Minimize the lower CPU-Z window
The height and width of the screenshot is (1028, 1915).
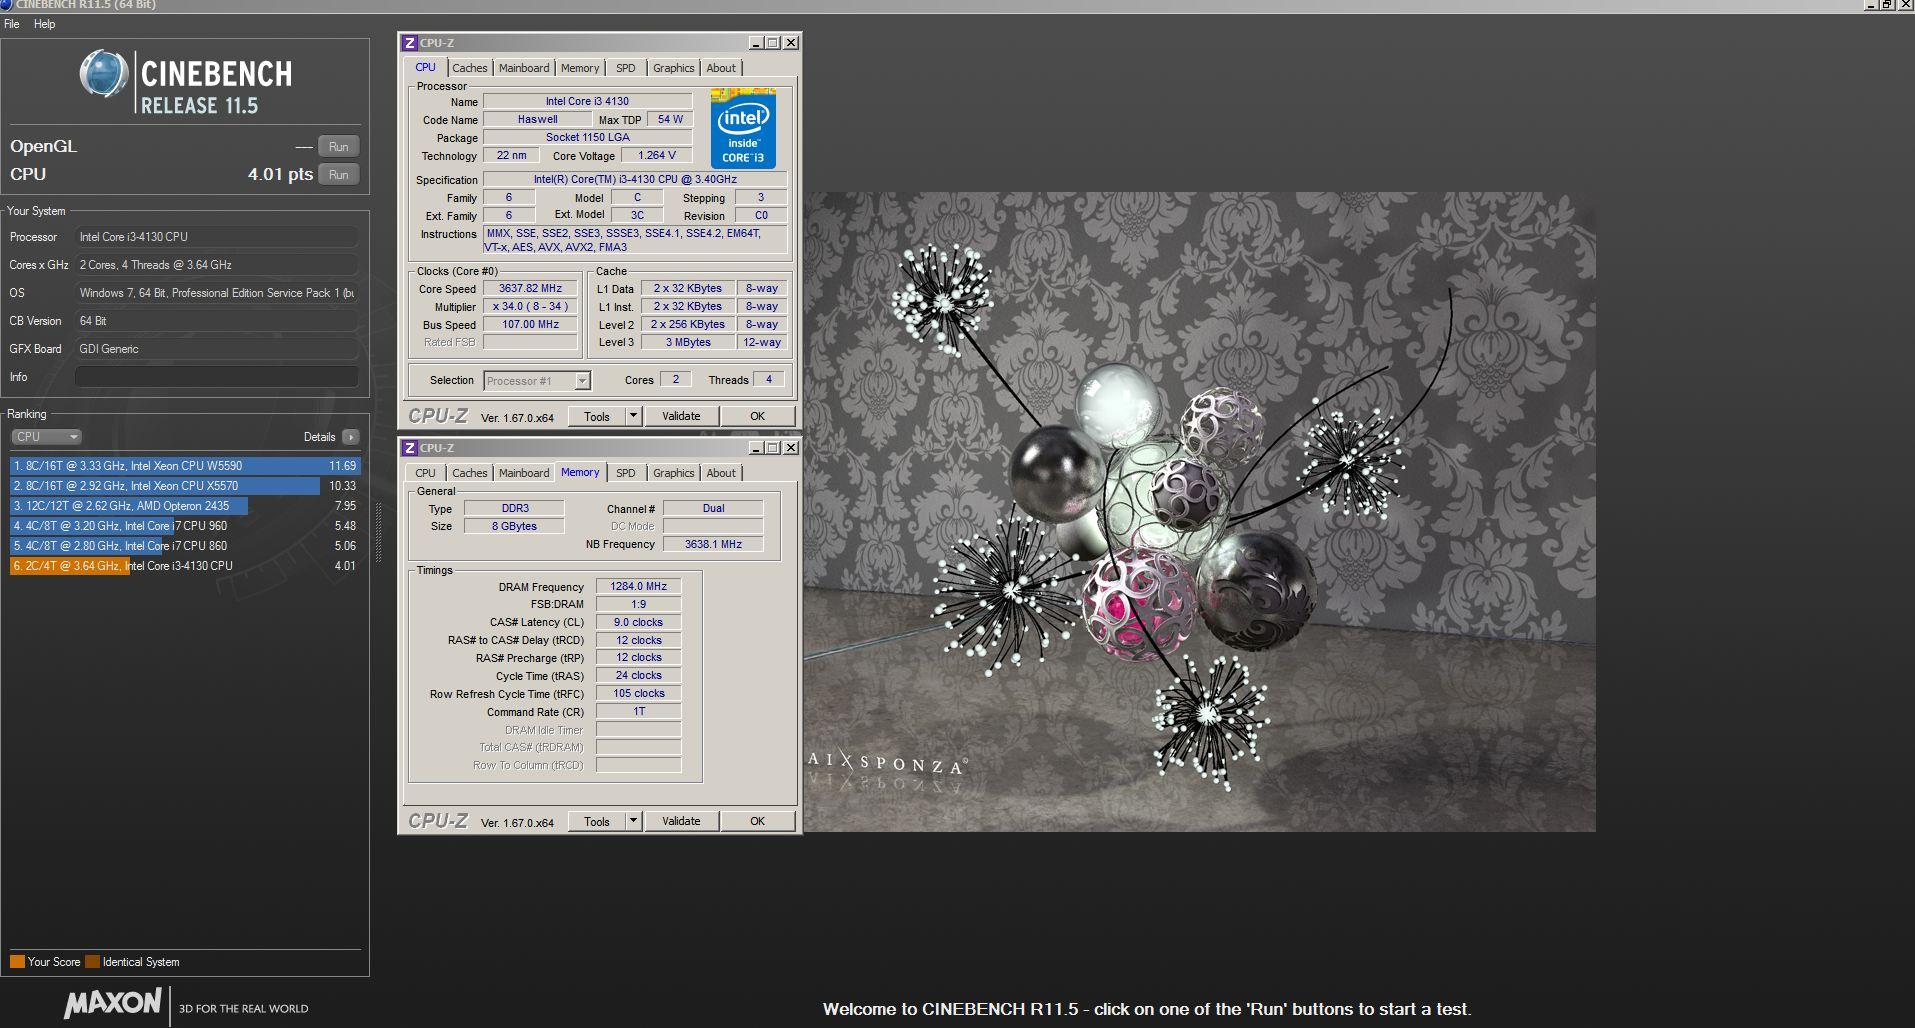click(756, 448)
